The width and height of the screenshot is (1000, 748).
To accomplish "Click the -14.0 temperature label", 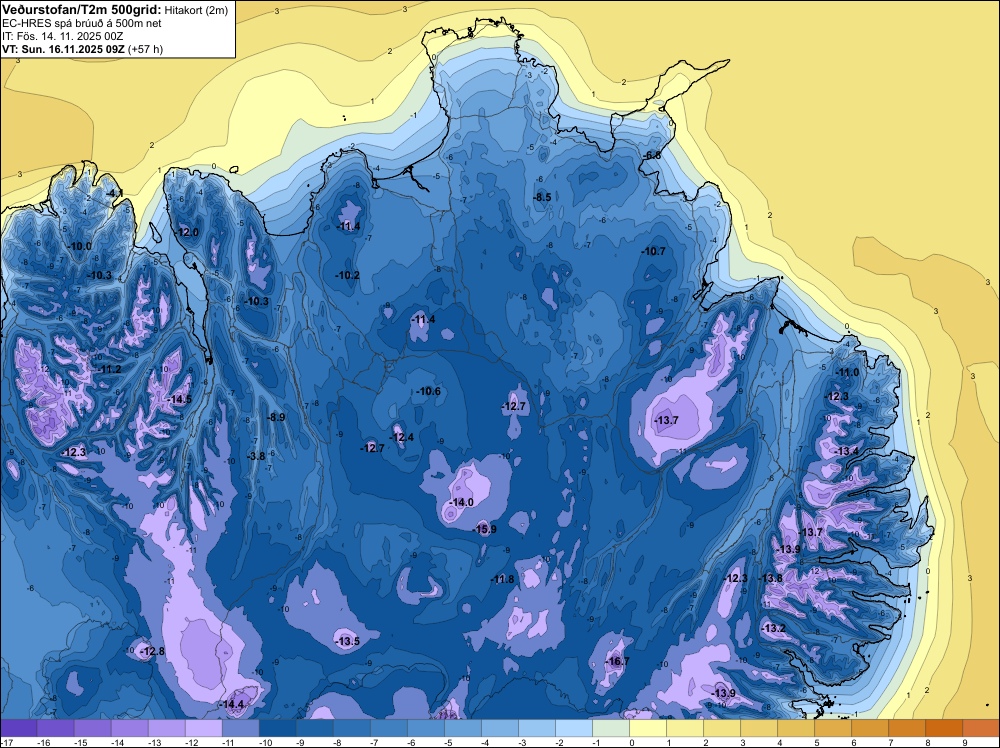I will (x=461, y=502).
